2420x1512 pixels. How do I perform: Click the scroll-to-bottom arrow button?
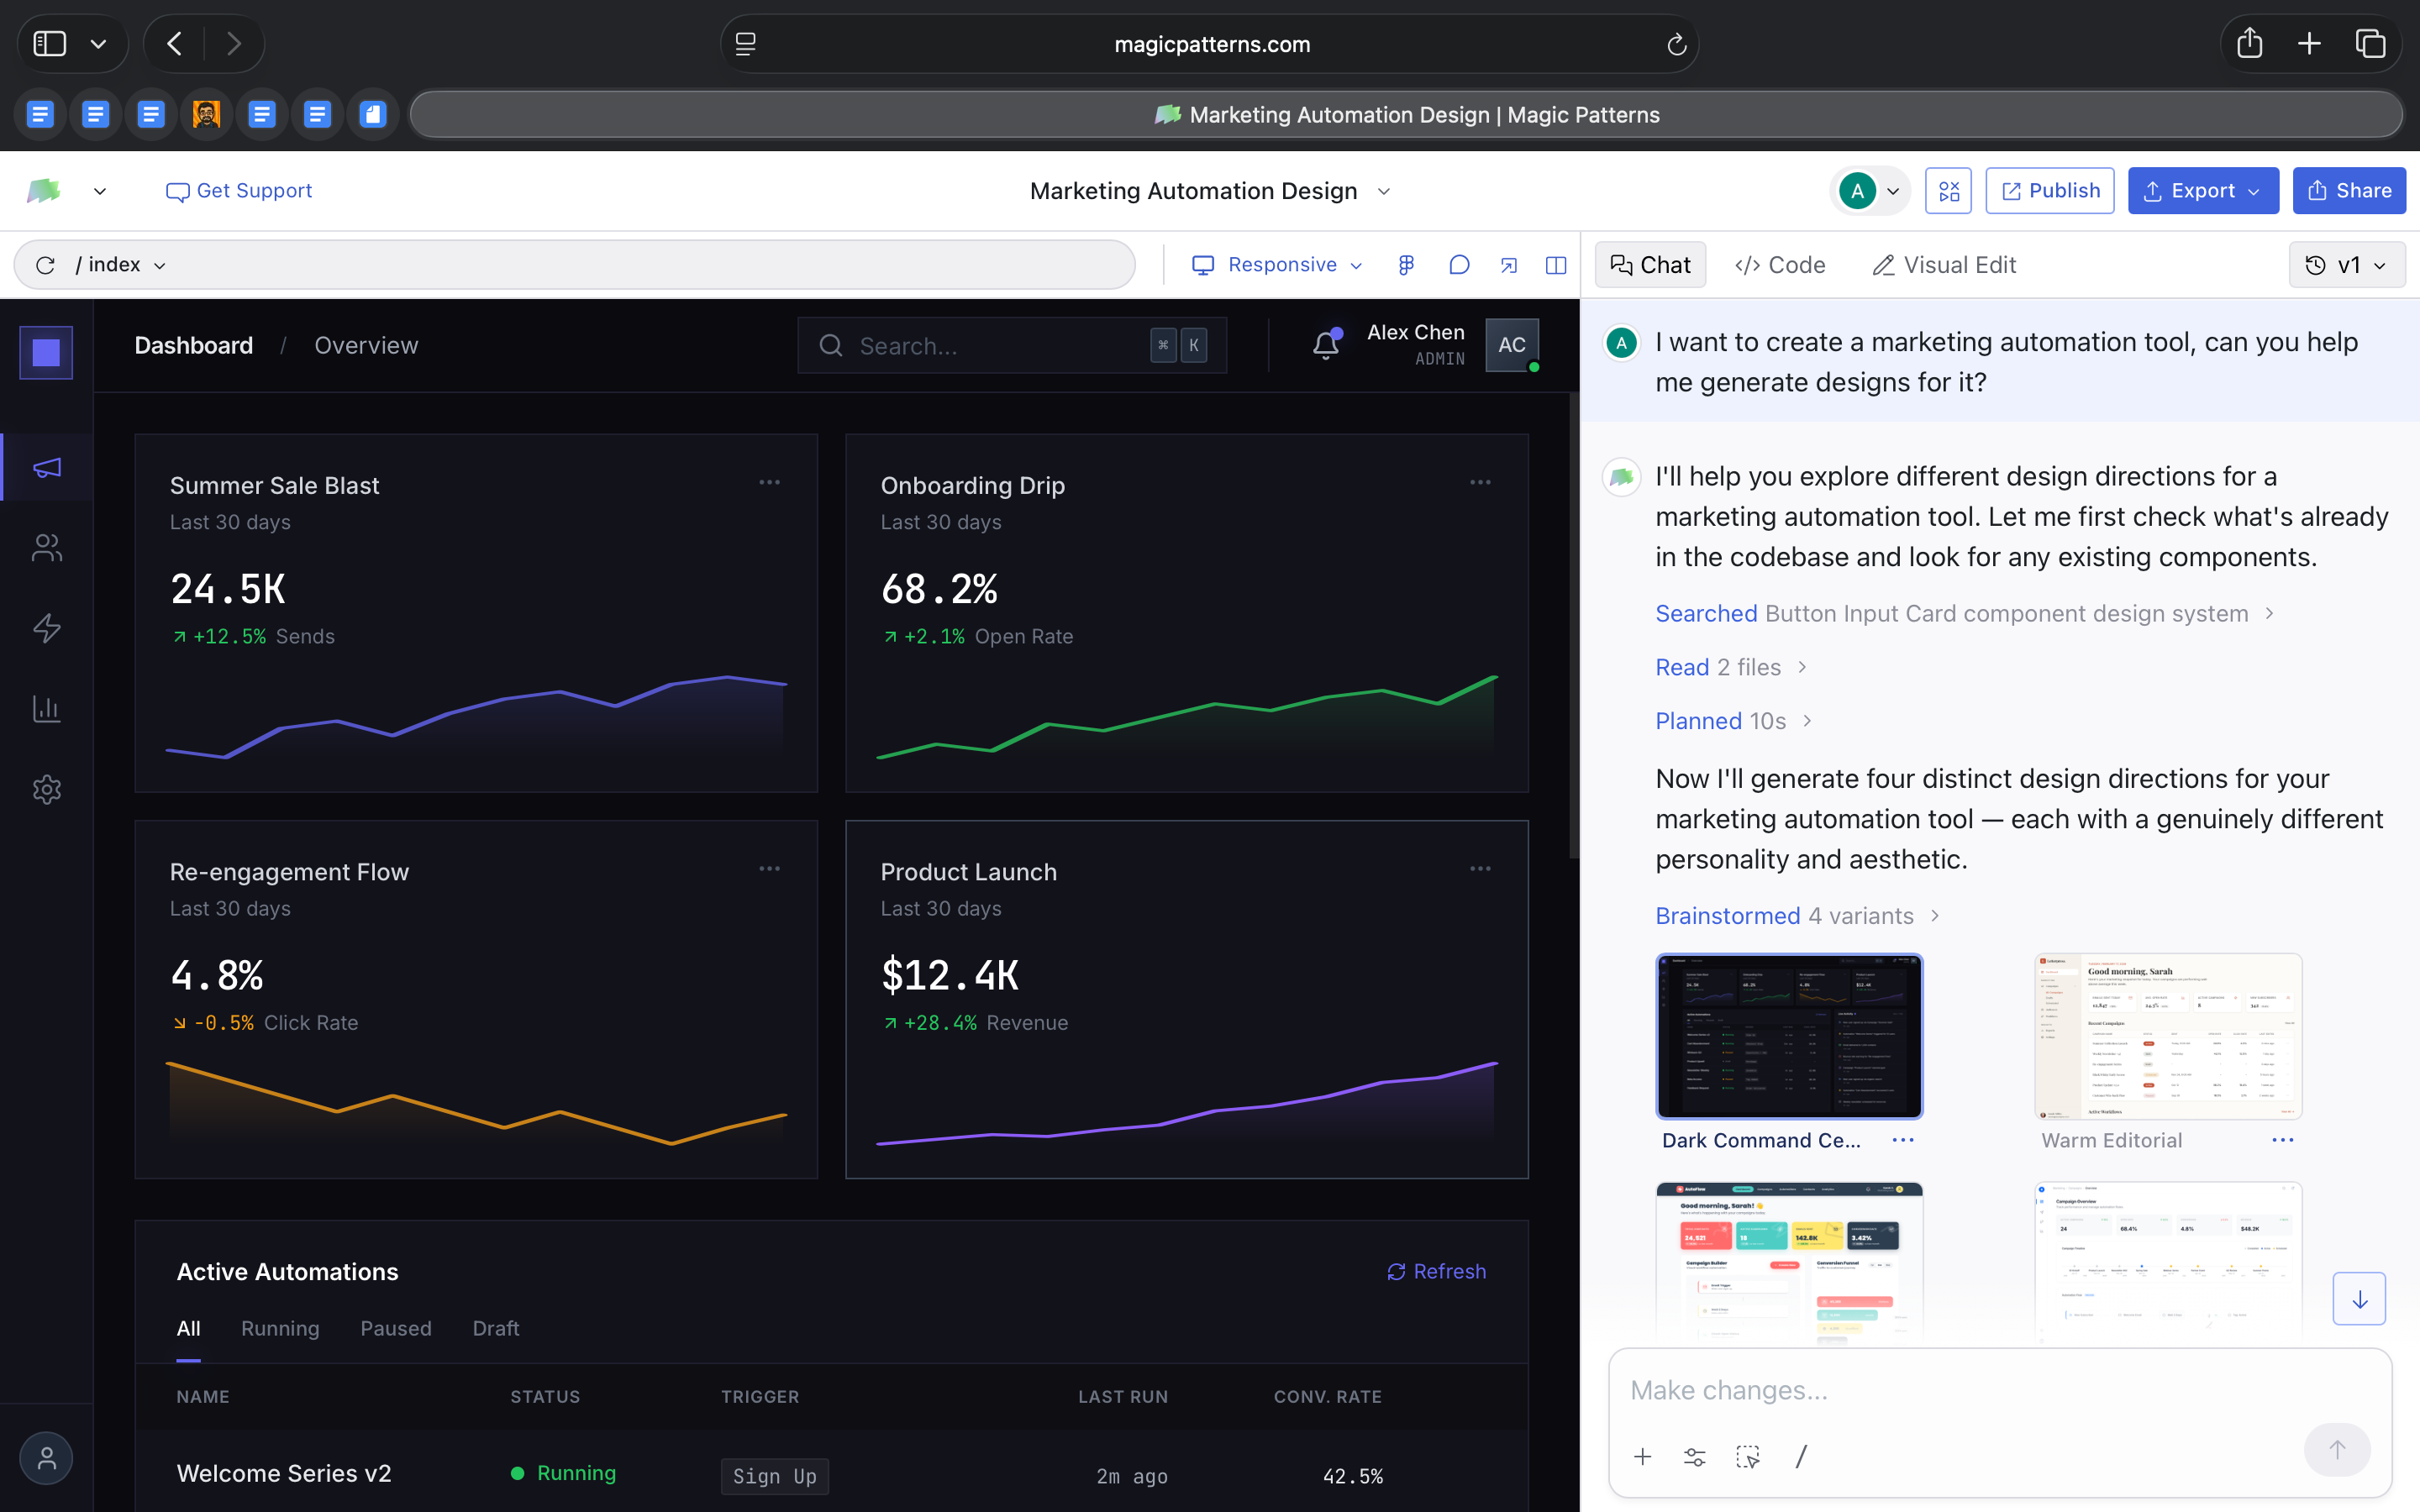click(x=2359, y=1299)
